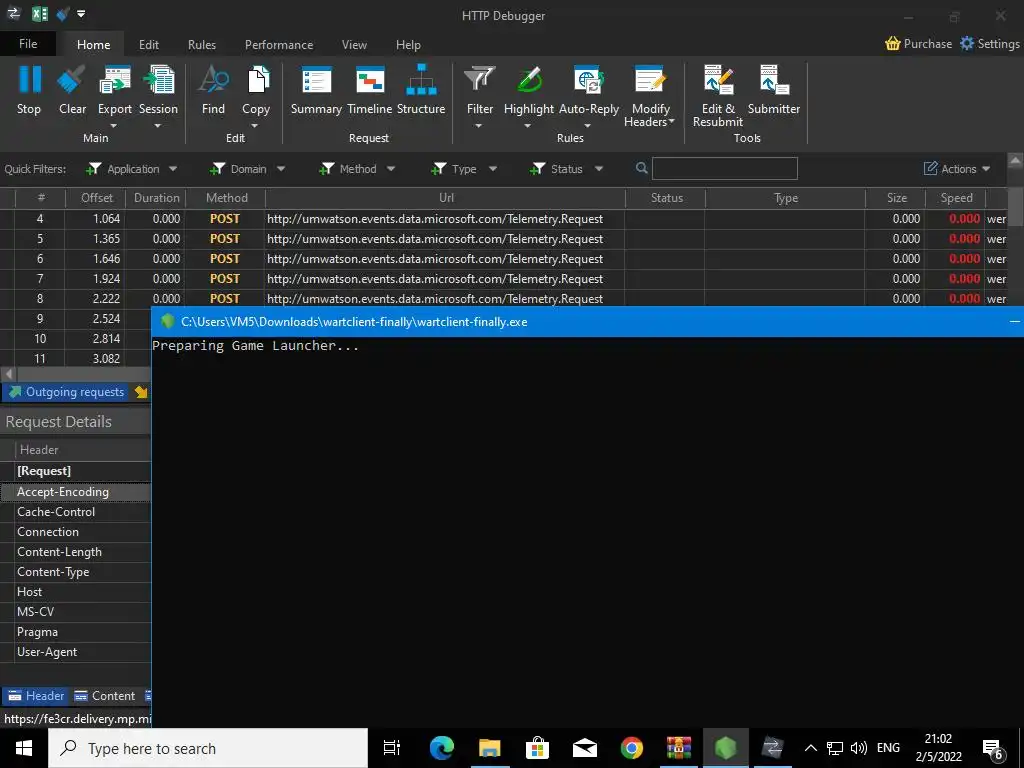The image size is (1024, 768).
Task: Select the MS-CV header row
Action: pyautogui.click(x=76, y=612)
